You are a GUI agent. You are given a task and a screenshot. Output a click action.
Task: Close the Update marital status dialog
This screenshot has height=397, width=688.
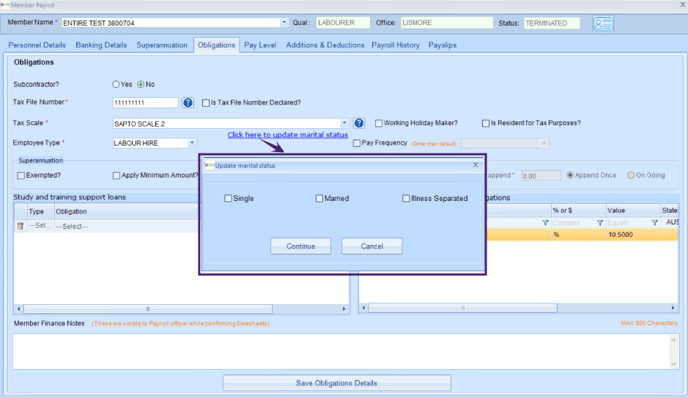point(476,165)
